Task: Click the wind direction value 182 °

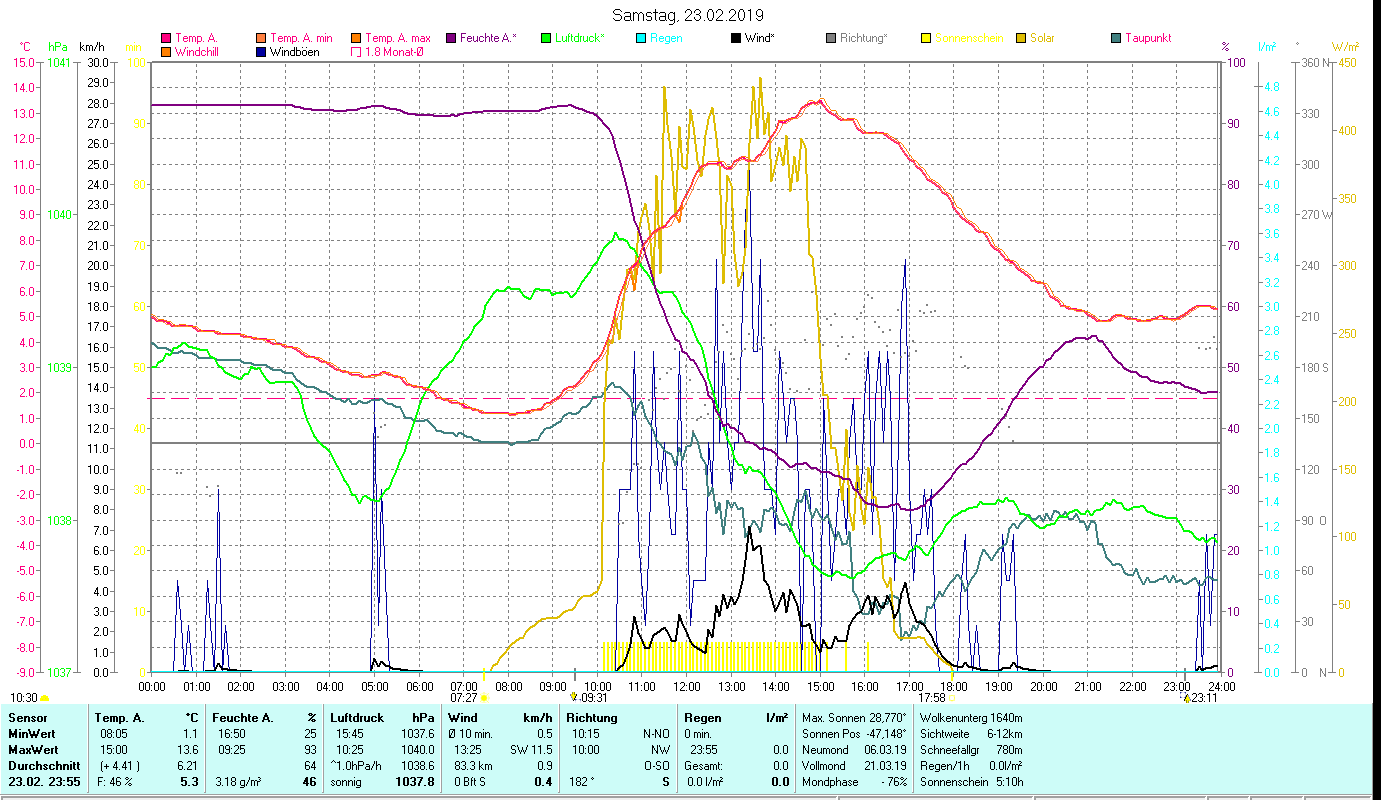Action: pyautogui.click(x=582, y=782)
